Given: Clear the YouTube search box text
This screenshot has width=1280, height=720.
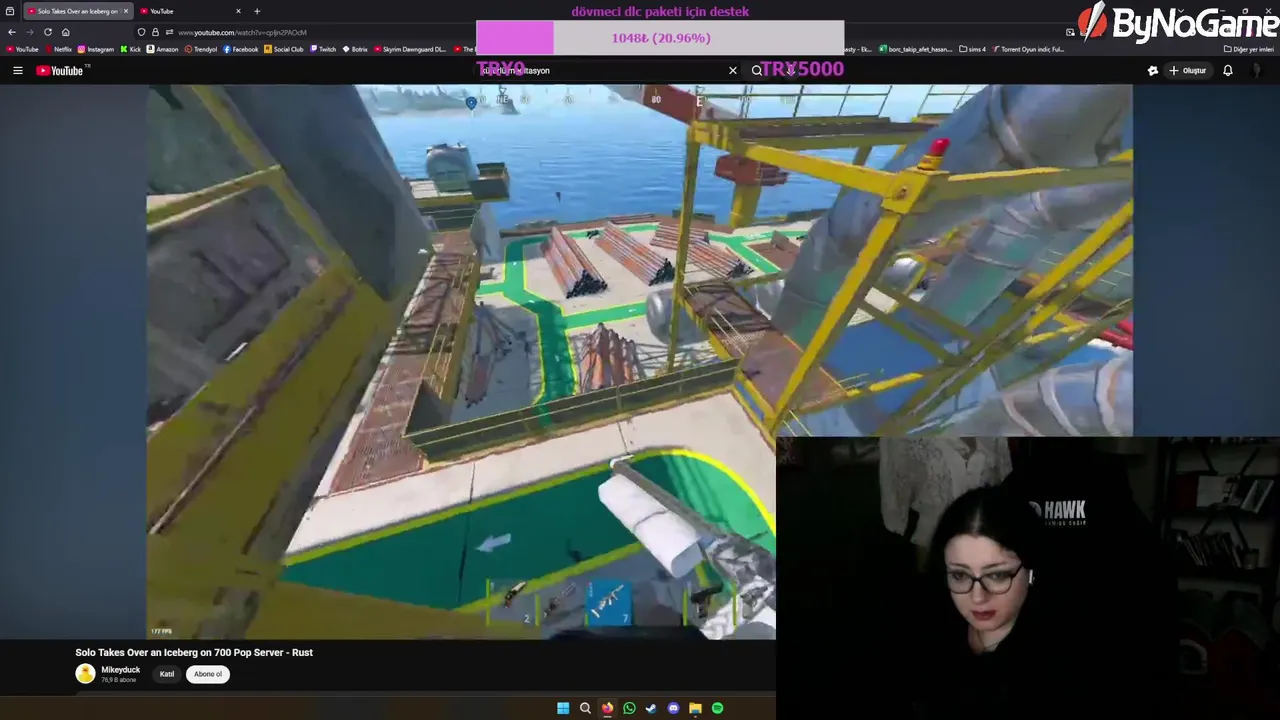Looking at the screenshot, I should pos(733,70).
